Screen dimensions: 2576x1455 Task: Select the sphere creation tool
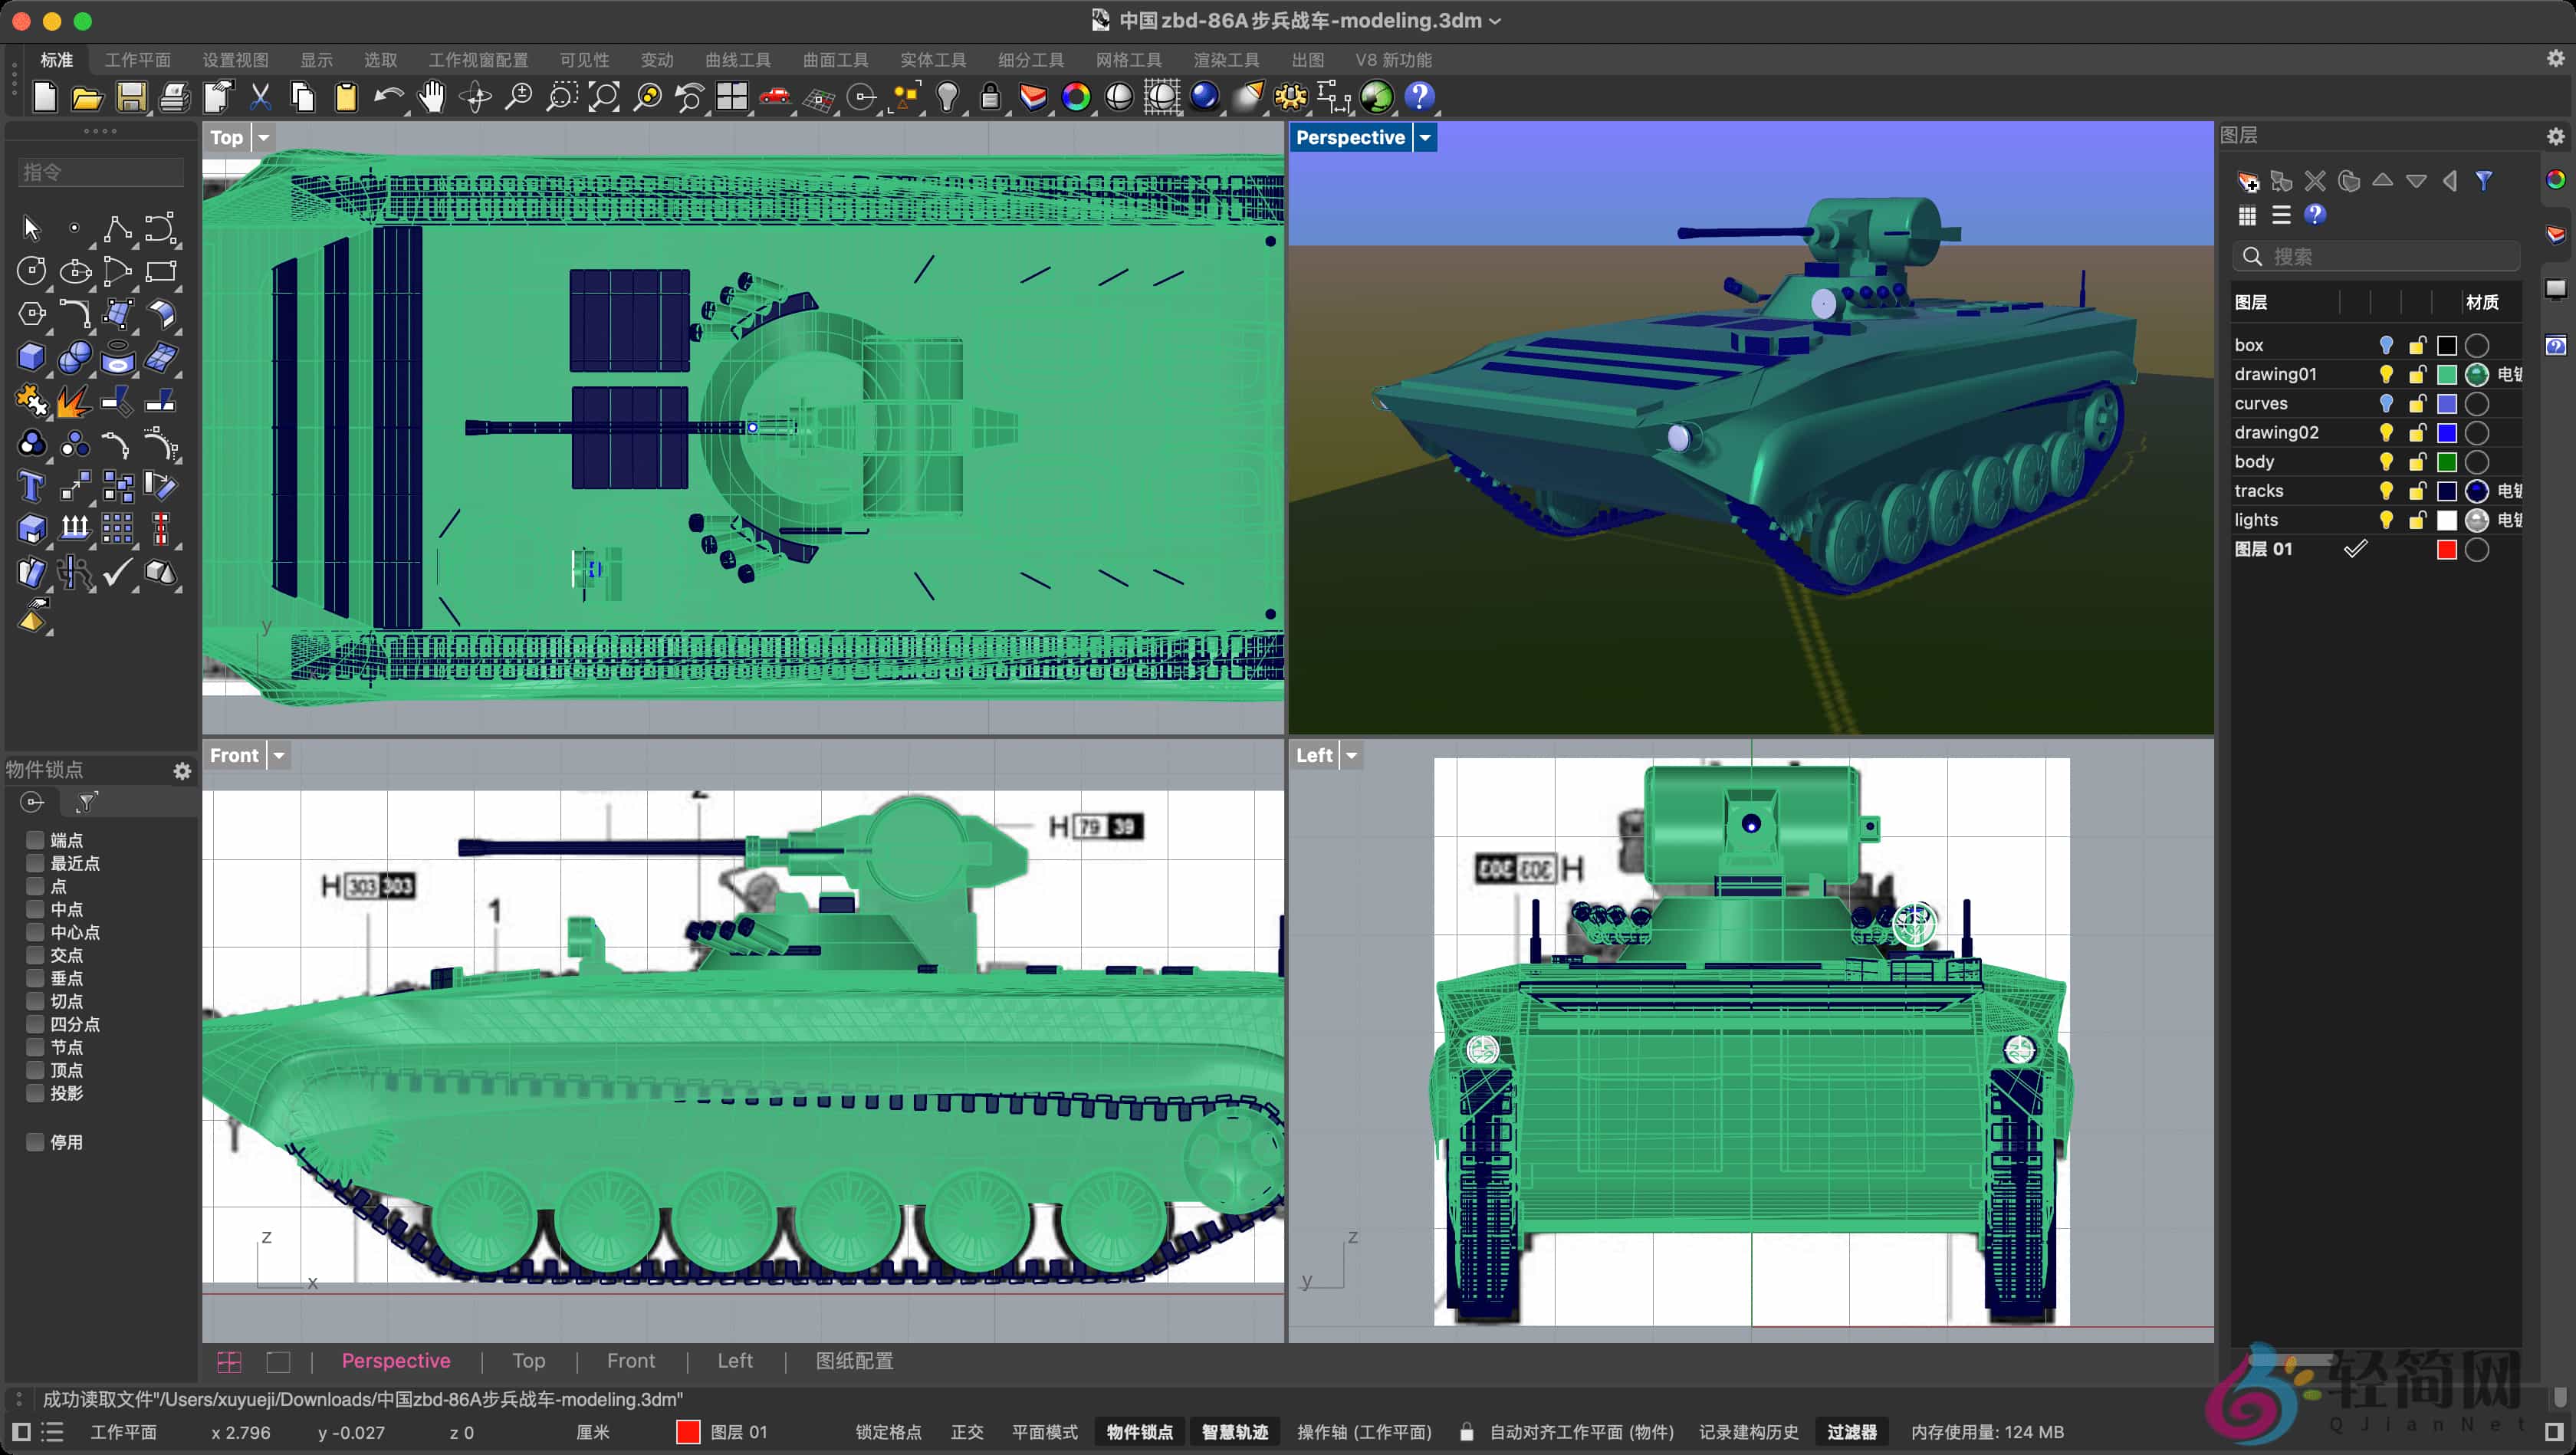(x=75, y=356)
